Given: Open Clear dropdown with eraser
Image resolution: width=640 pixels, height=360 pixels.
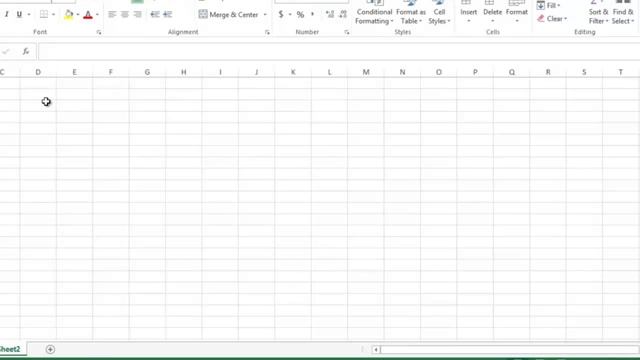Looking at the screenshot, I should 552,19.
